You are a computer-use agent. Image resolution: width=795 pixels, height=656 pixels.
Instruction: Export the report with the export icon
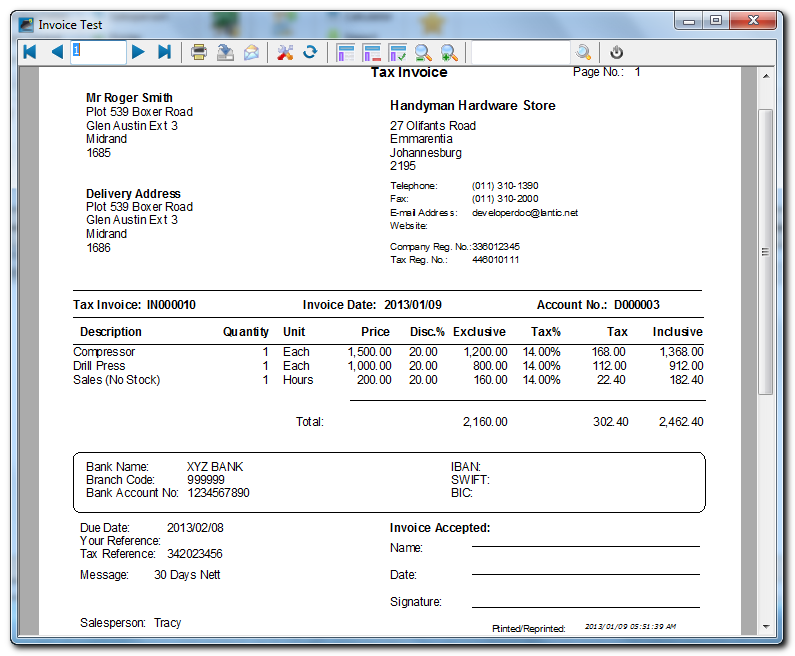(226, 52)
